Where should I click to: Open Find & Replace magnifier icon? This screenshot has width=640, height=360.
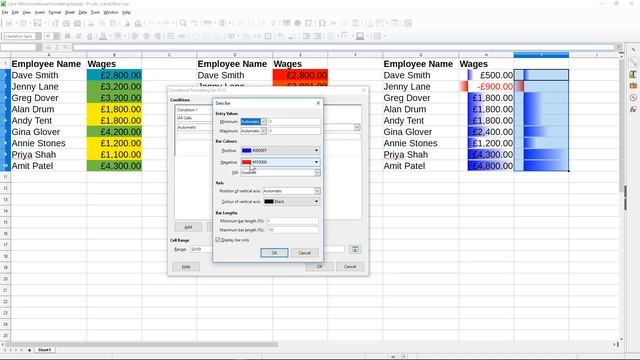[183, 23]
